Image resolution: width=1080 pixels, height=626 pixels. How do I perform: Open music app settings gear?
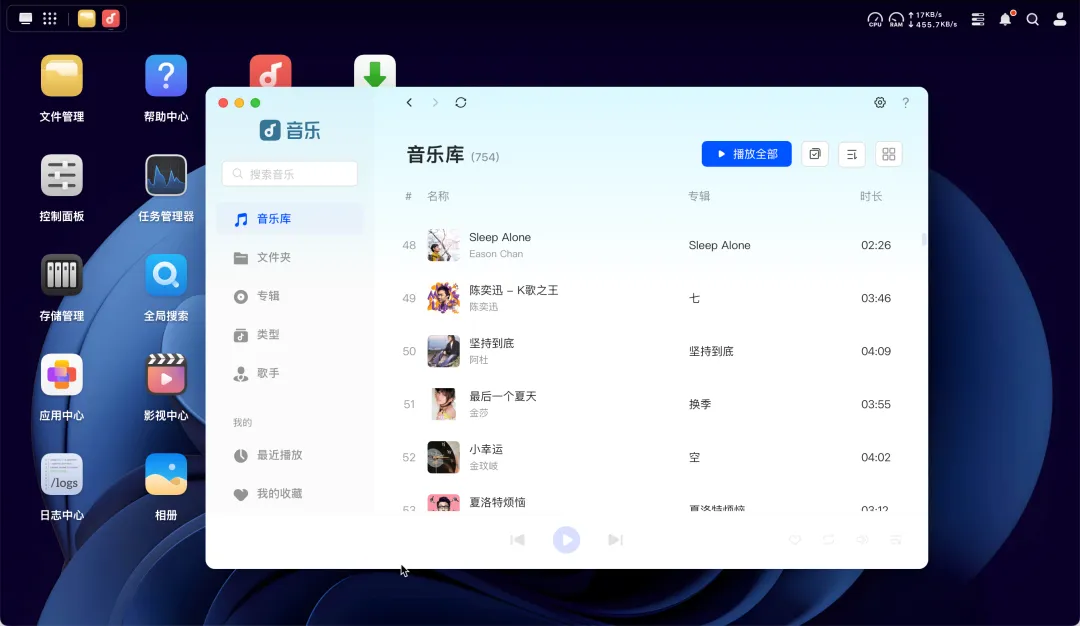tap(880, 103)
